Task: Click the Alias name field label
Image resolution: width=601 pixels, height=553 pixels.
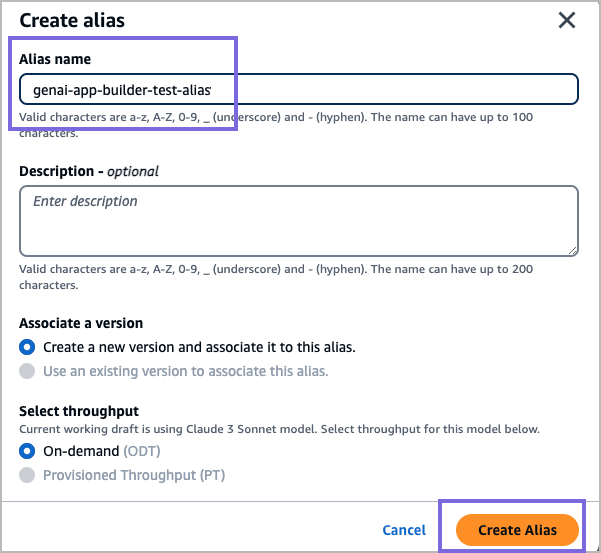Action: [55, 60]
